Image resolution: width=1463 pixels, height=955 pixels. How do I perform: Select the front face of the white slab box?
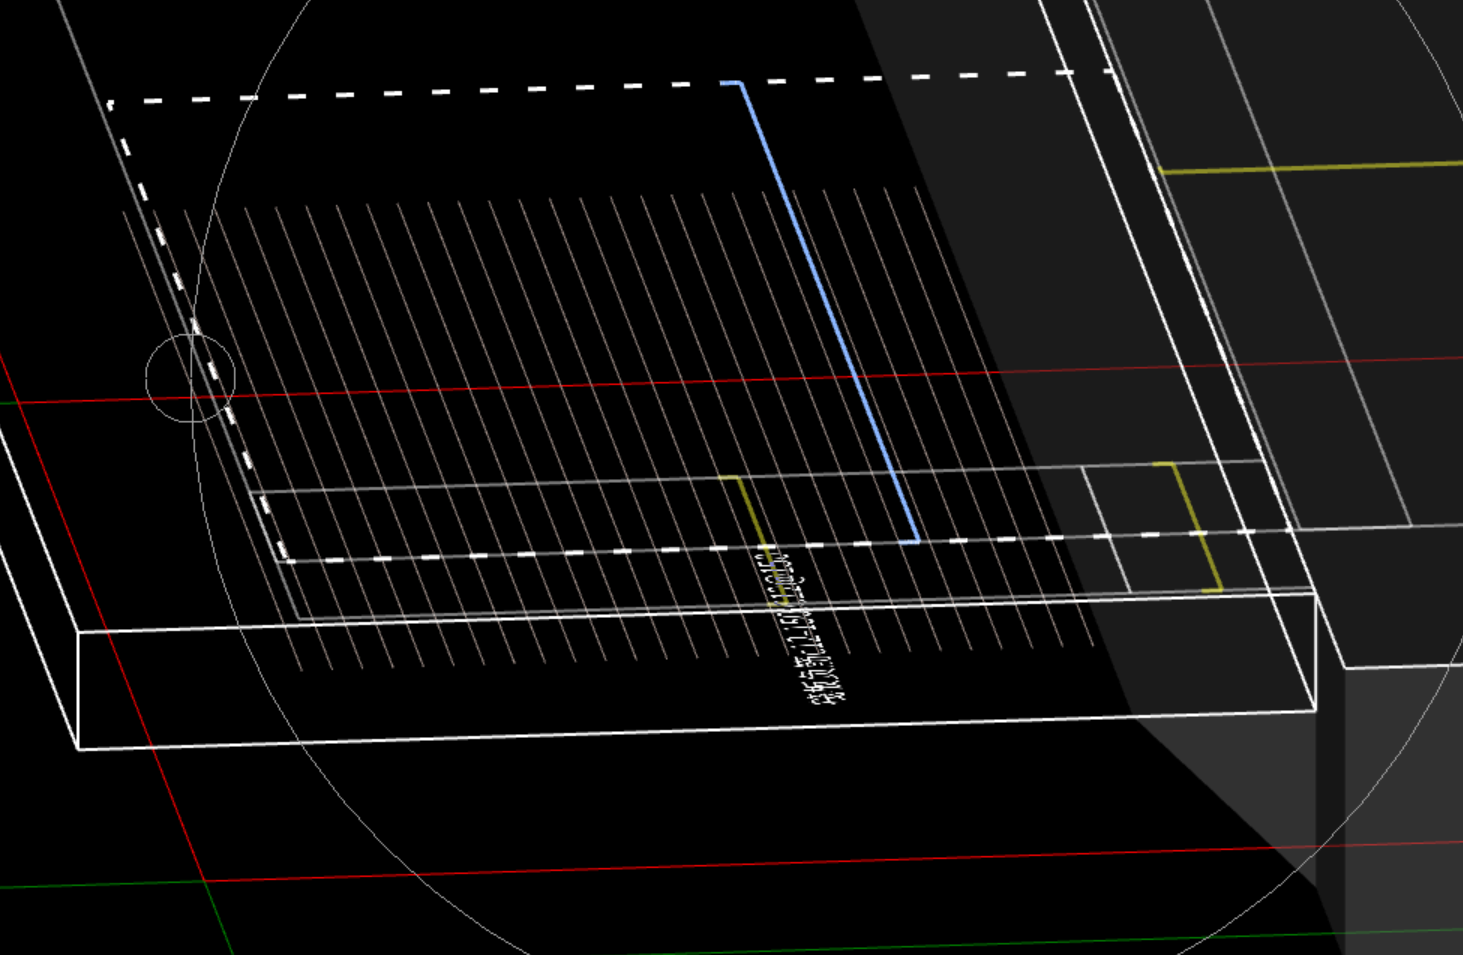coord(696,672)
